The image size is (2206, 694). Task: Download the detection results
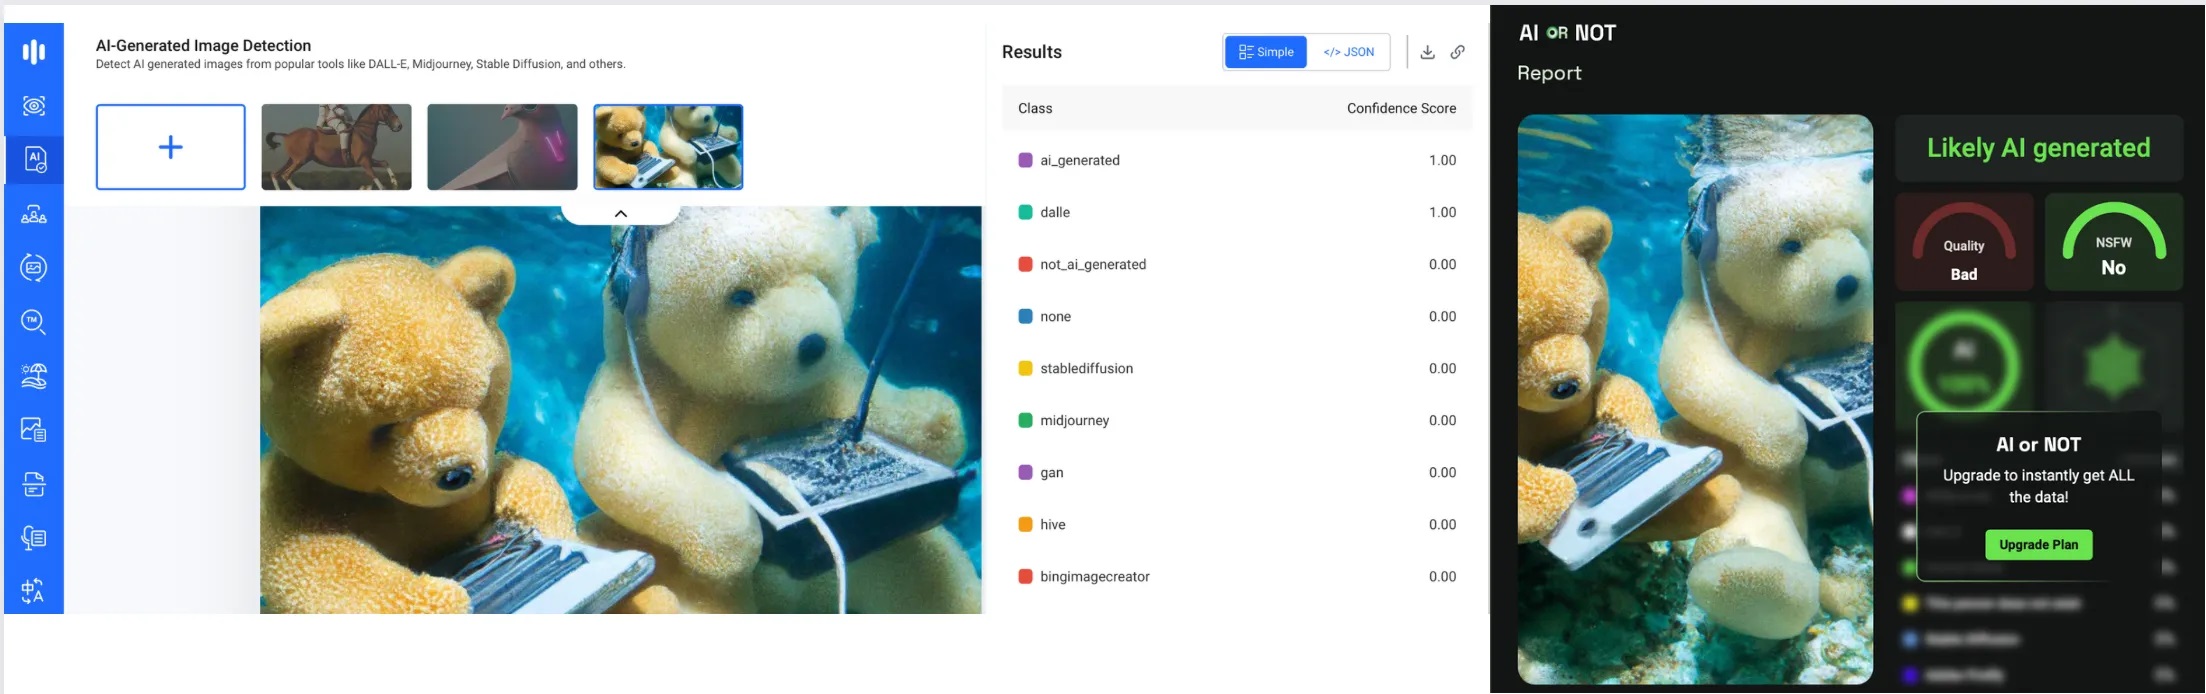tap(1427, 52)
